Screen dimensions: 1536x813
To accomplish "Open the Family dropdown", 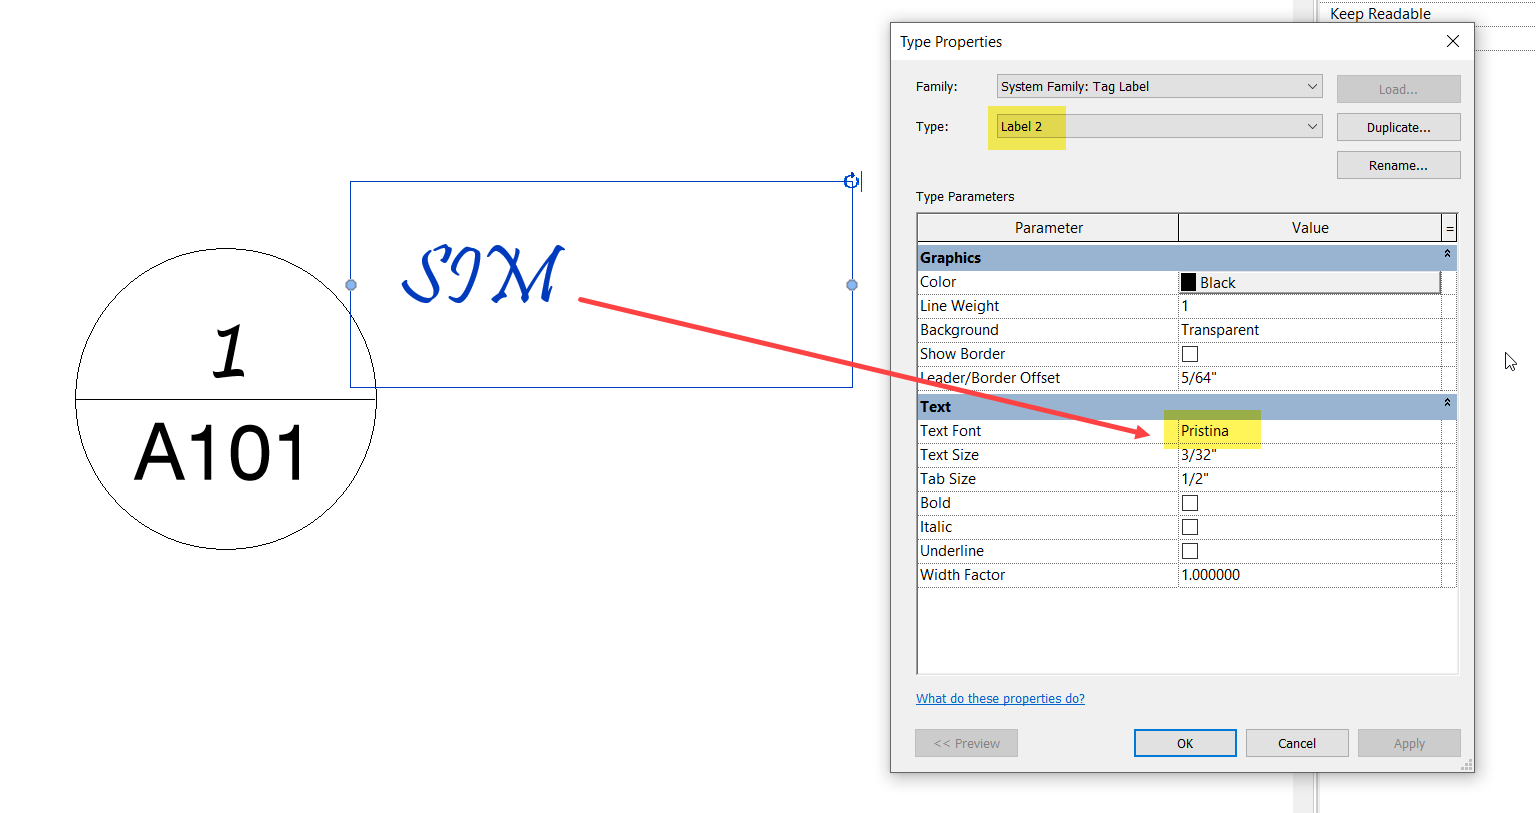I will point(1311,86).
